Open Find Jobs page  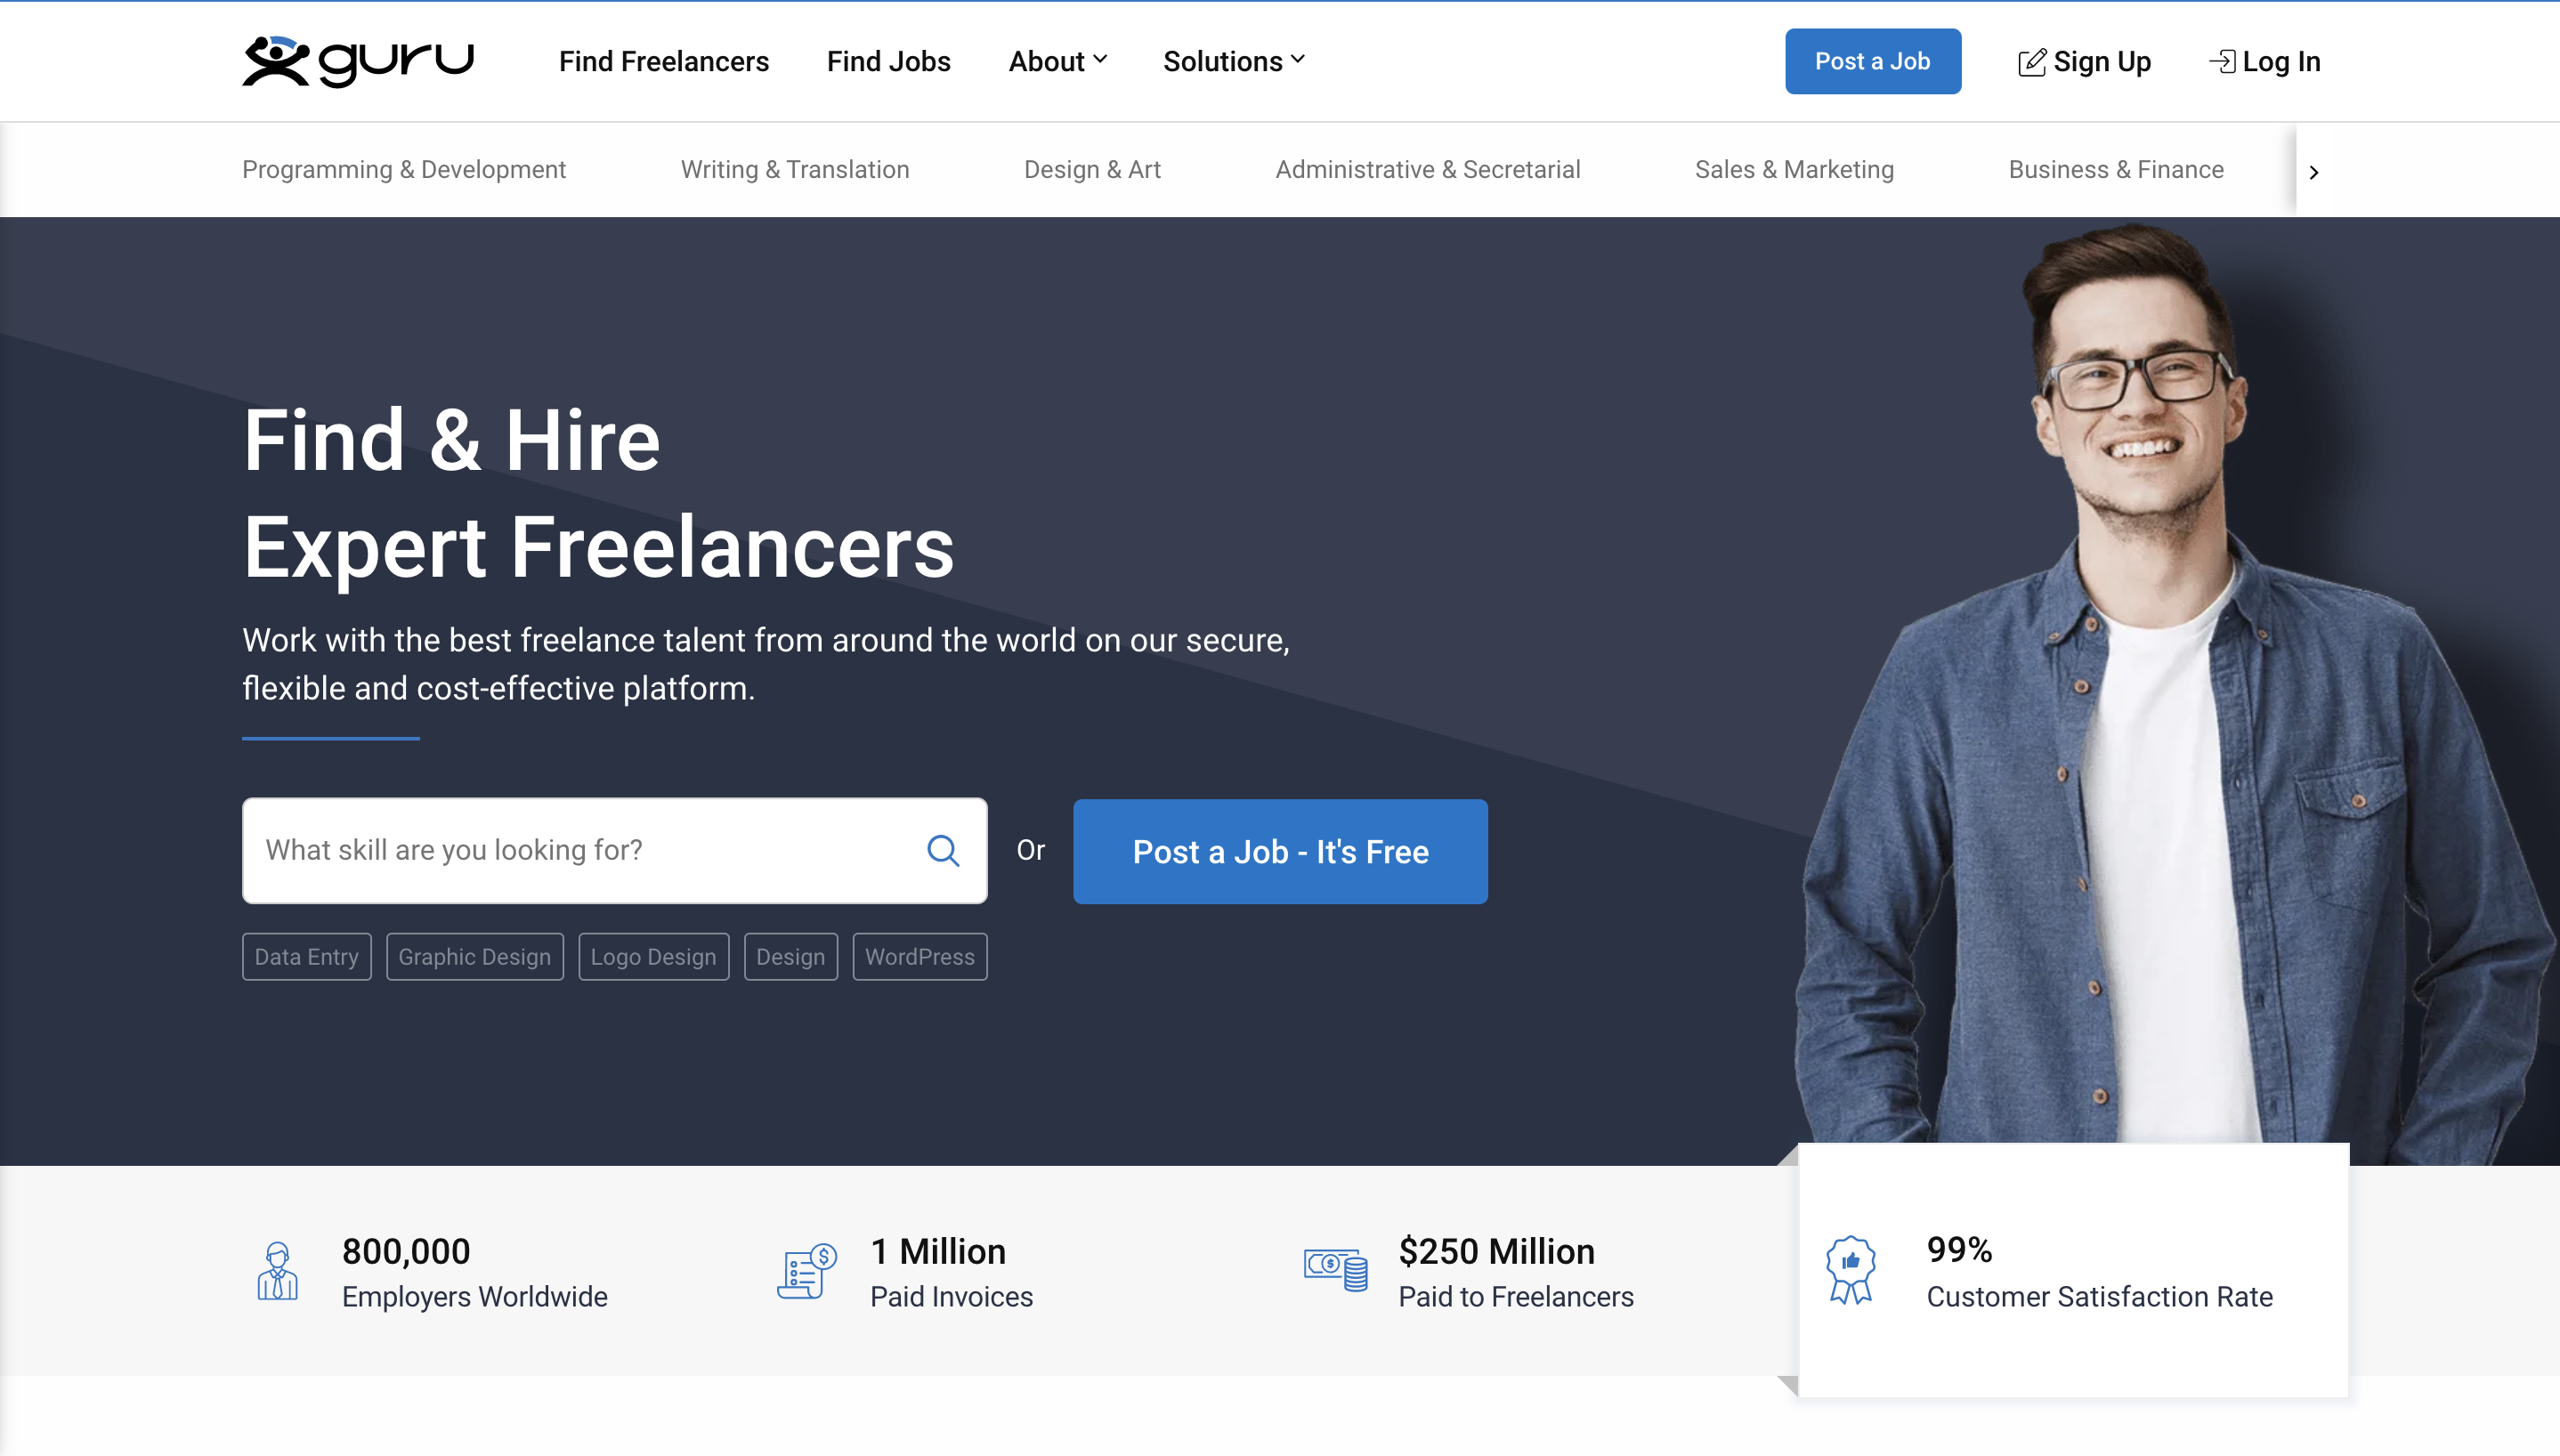[888, 61]
